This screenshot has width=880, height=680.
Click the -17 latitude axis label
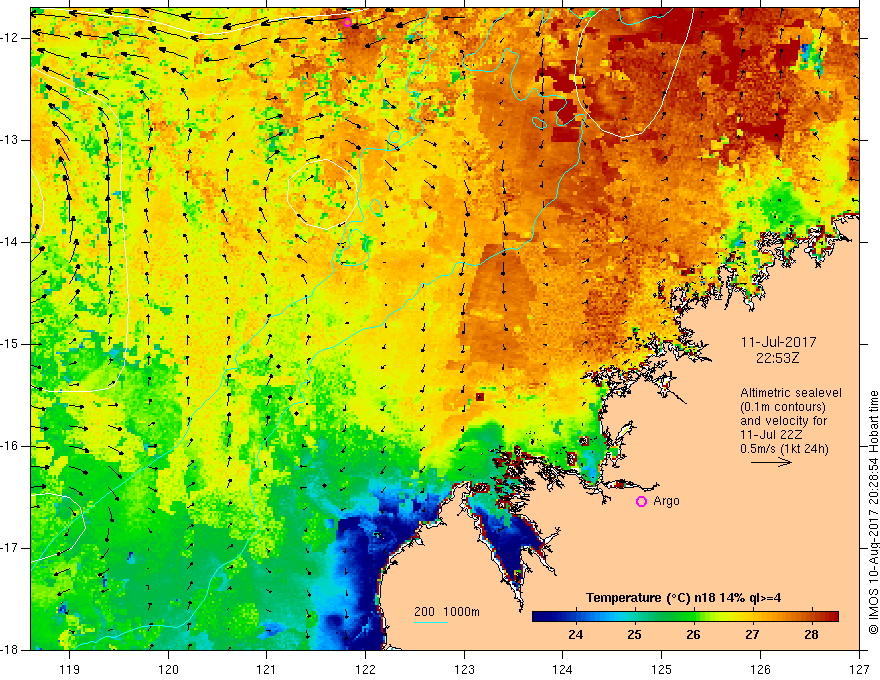pos(10,548)
